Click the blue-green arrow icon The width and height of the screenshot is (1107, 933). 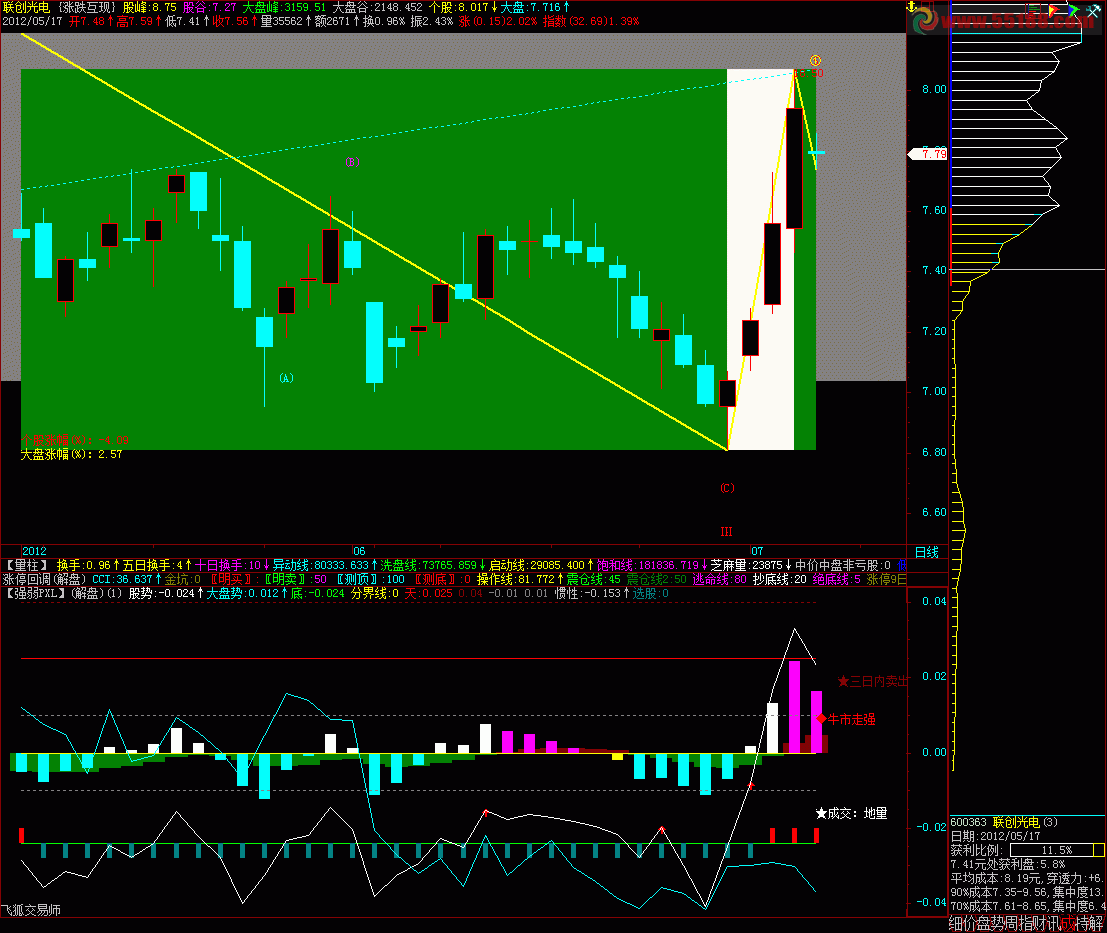pos(1074,10)
